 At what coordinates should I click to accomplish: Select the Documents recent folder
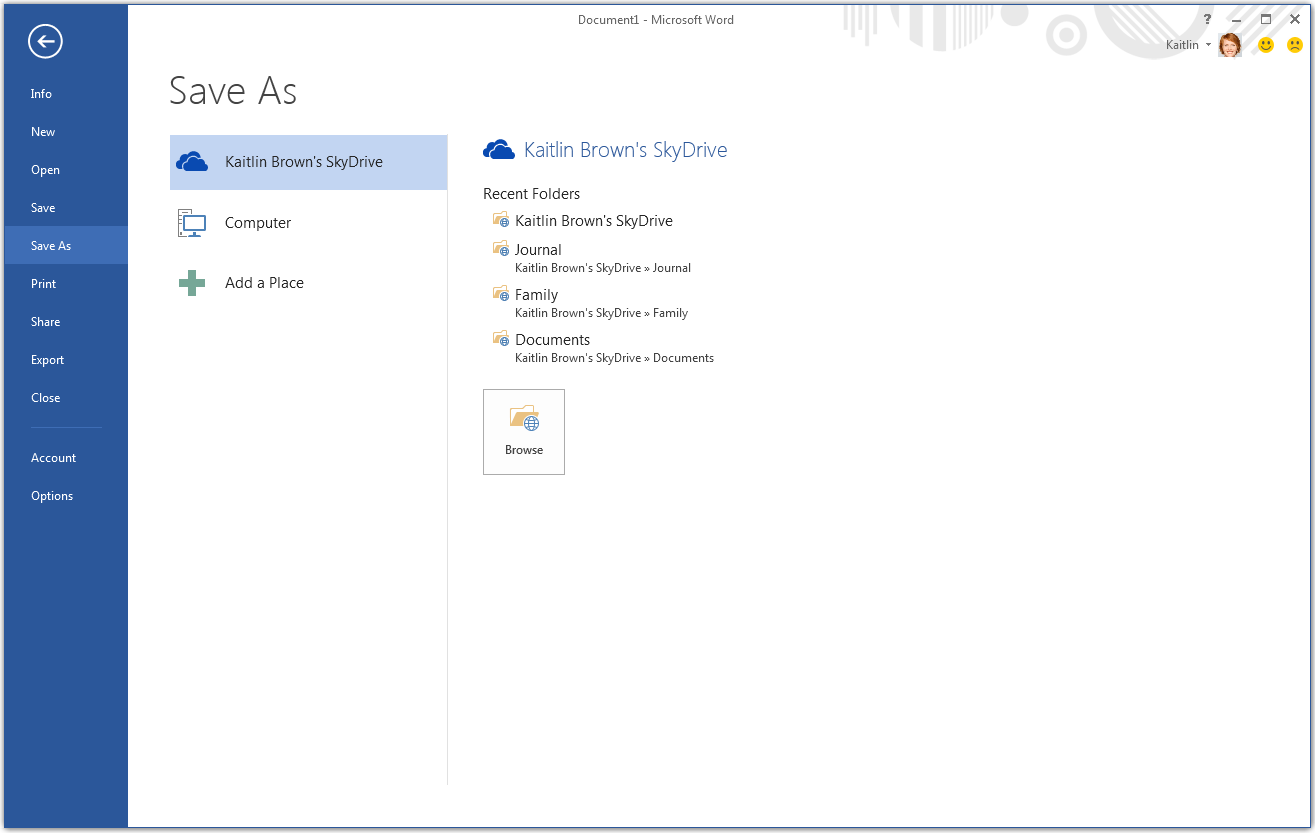pyautogui.click(x=552, y=340)
